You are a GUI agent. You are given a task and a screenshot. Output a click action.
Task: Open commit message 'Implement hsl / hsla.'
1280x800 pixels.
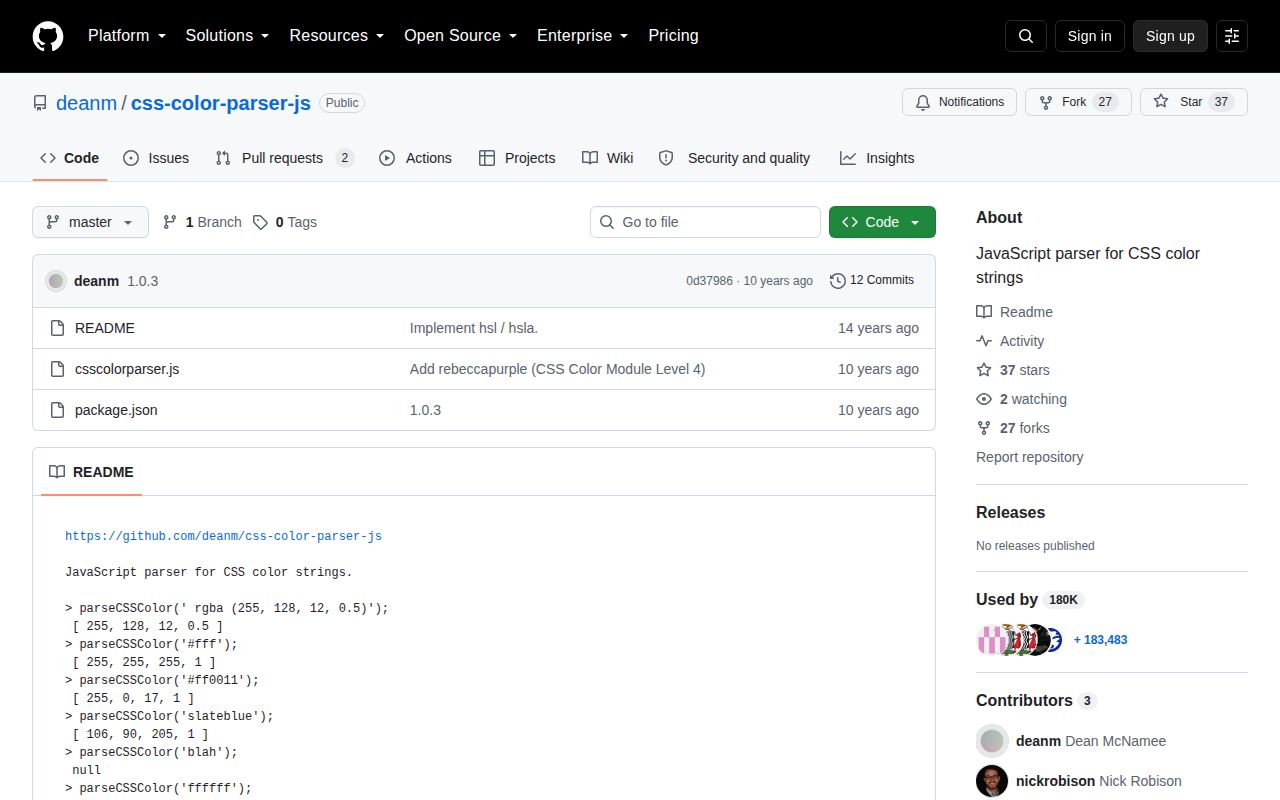click(x=474, y=328)
